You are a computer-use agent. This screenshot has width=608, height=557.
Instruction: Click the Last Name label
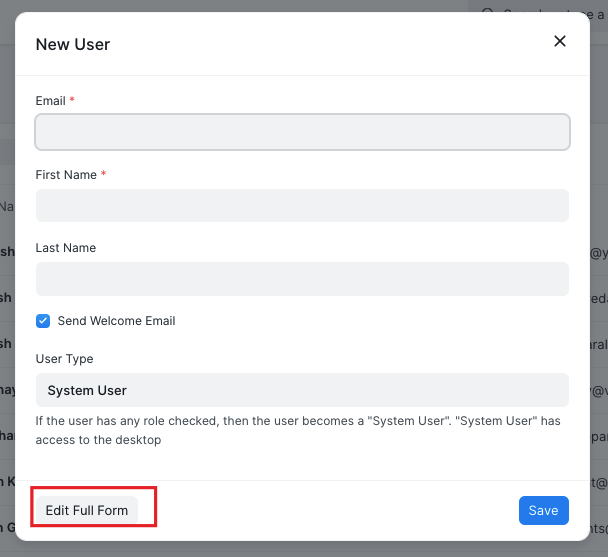65,248
